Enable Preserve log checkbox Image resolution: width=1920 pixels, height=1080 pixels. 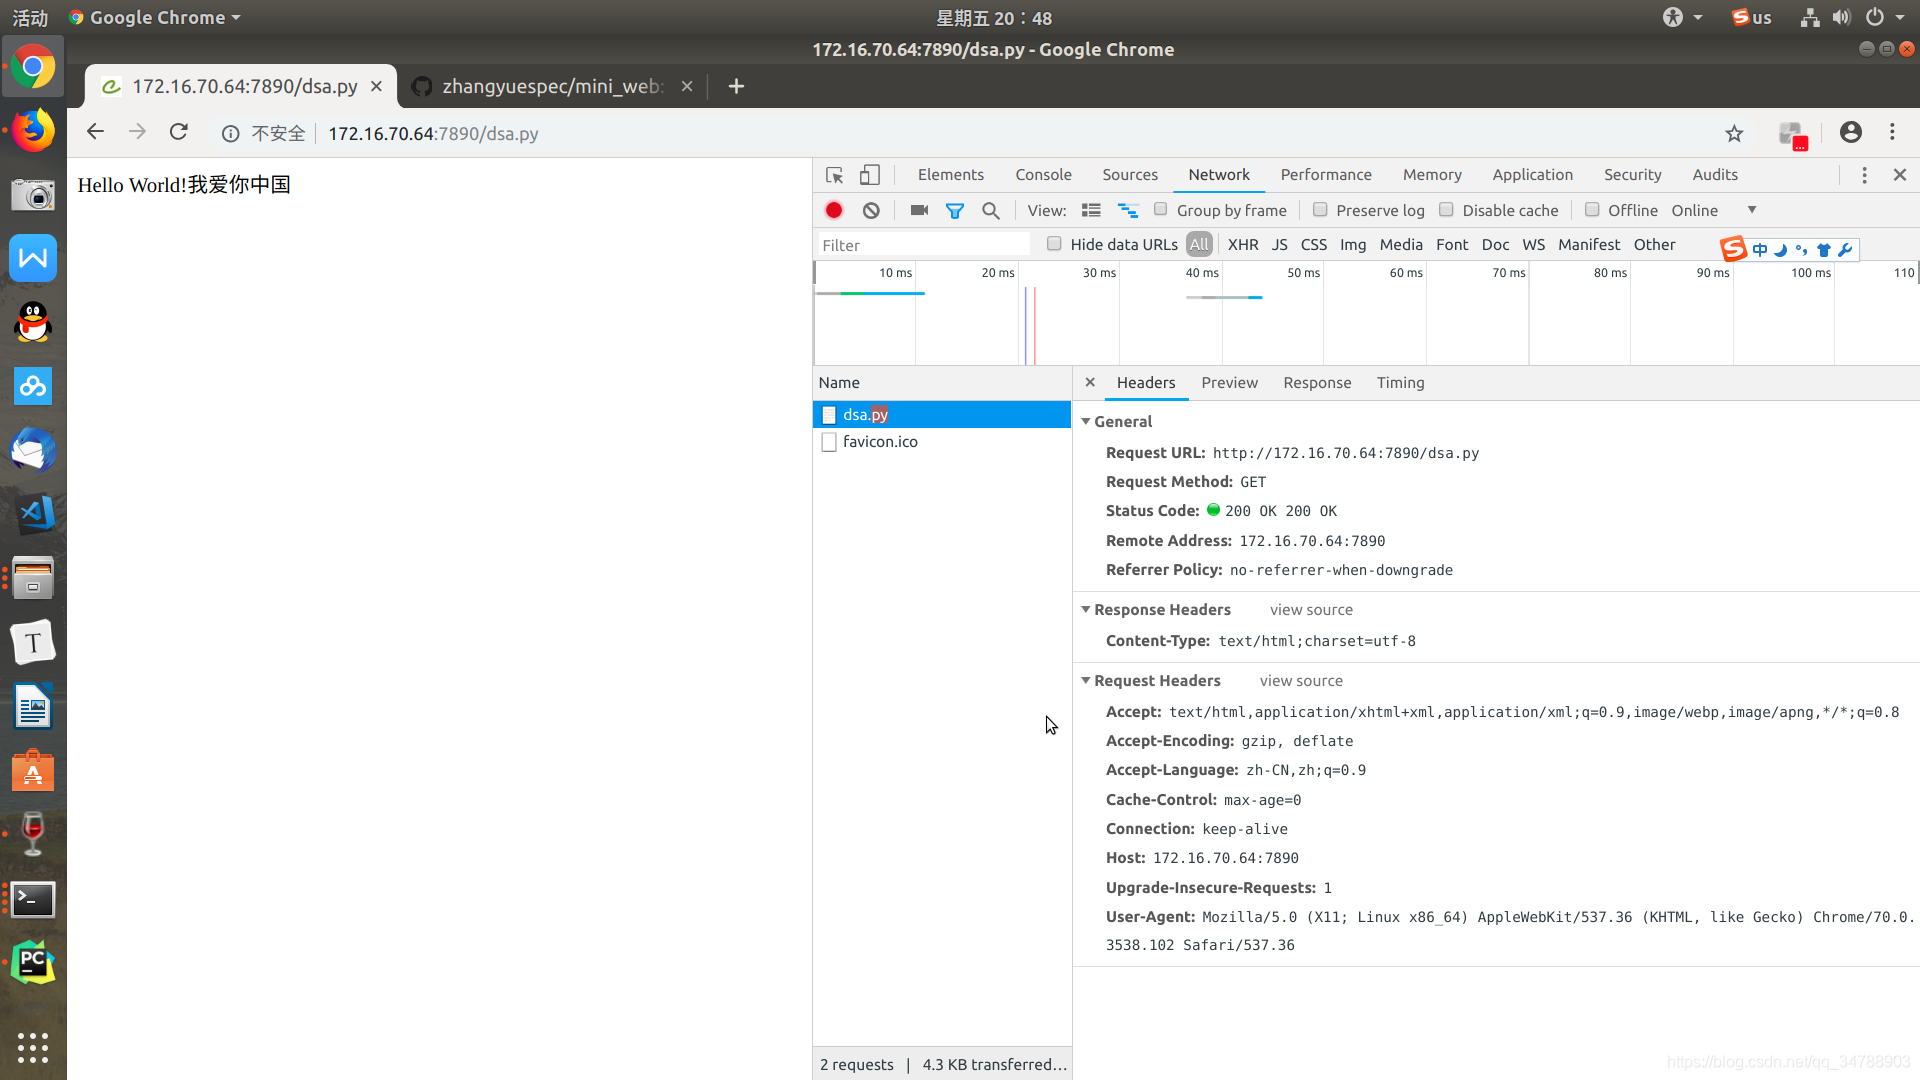coord(1320,209)
